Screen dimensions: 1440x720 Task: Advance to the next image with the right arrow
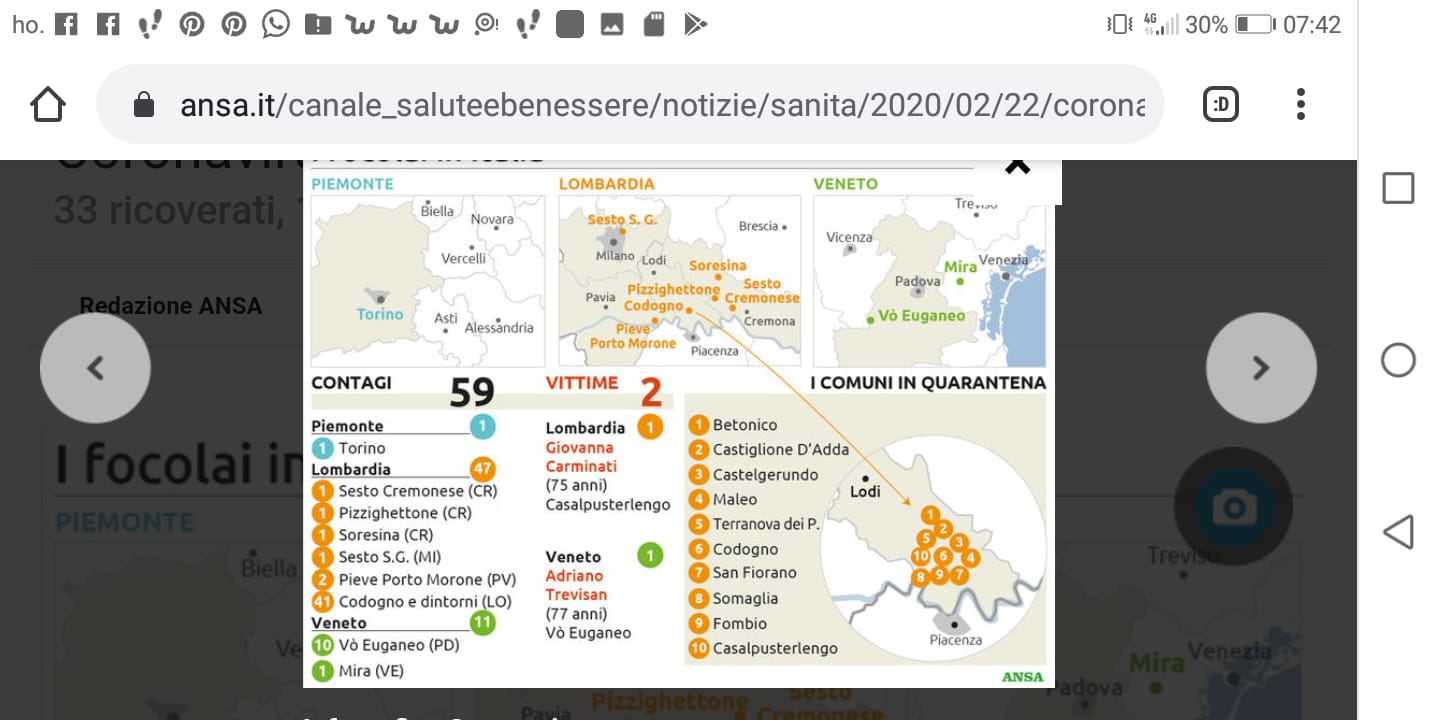(1261, 368)
